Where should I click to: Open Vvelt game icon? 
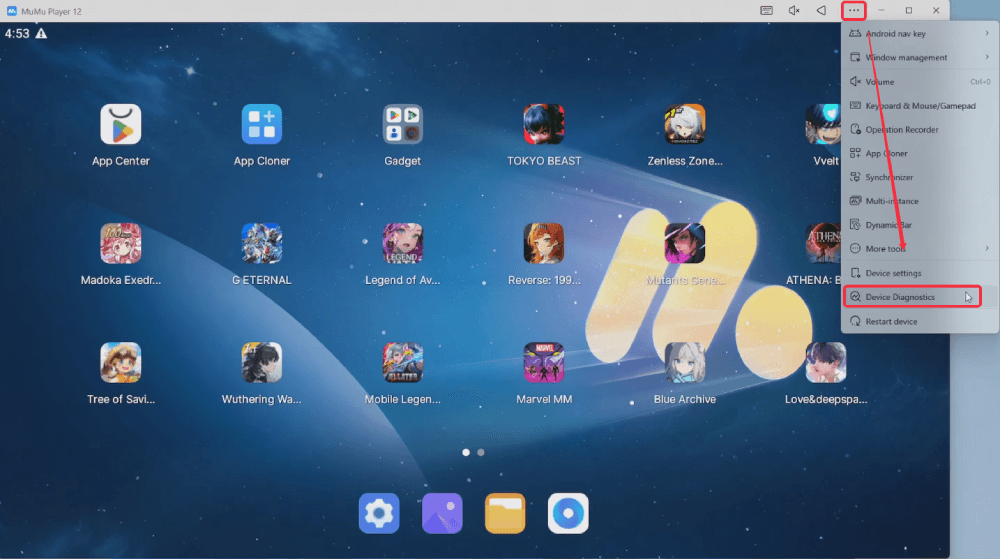[823, 124]
